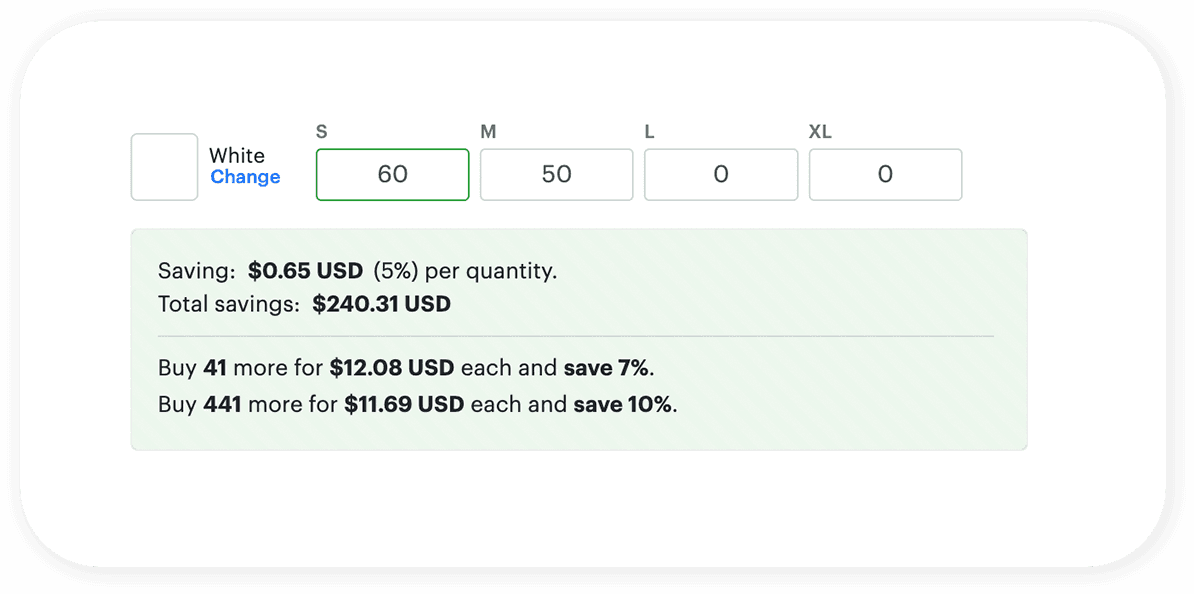Click the S quantity input showing 60
The image size is (1194, 594).
click(392, 174)
